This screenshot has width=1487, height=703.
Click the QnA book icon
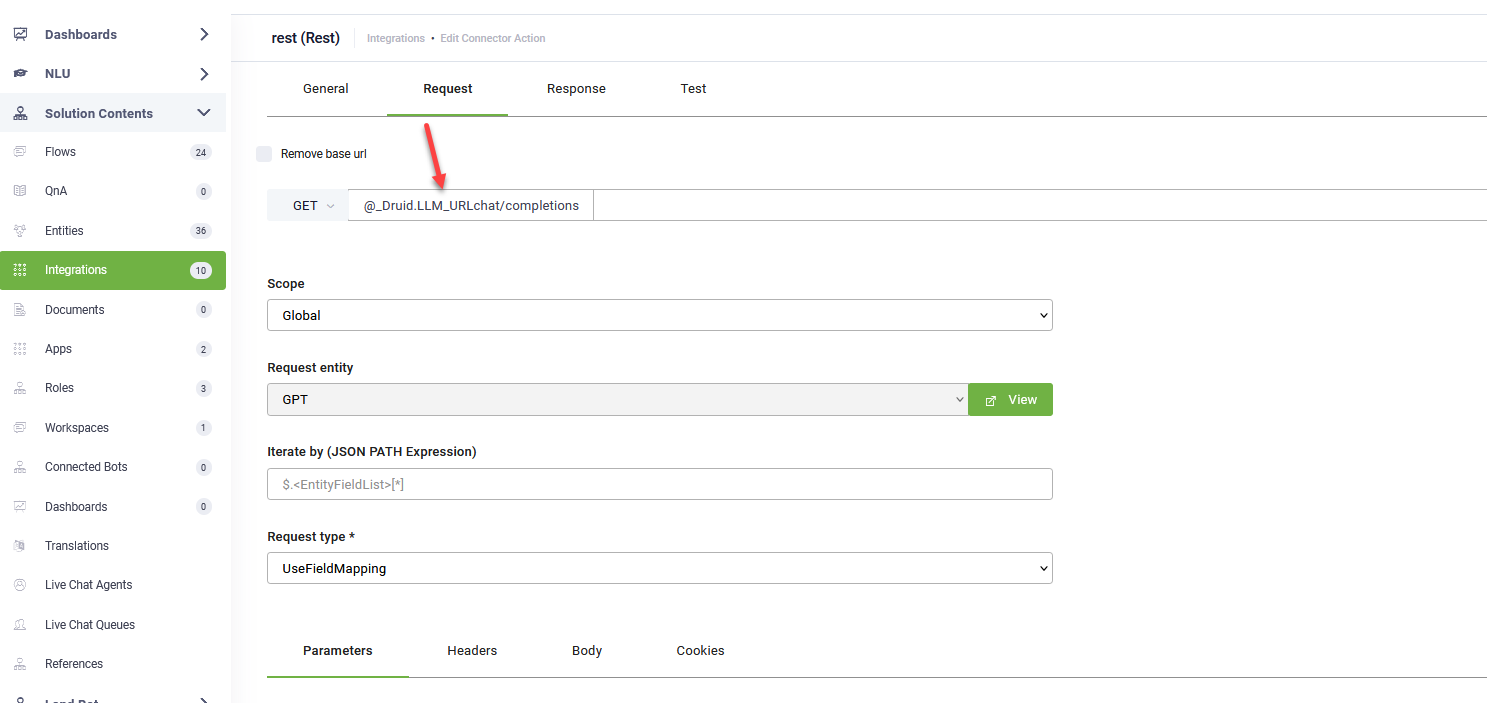coord(20,191)
